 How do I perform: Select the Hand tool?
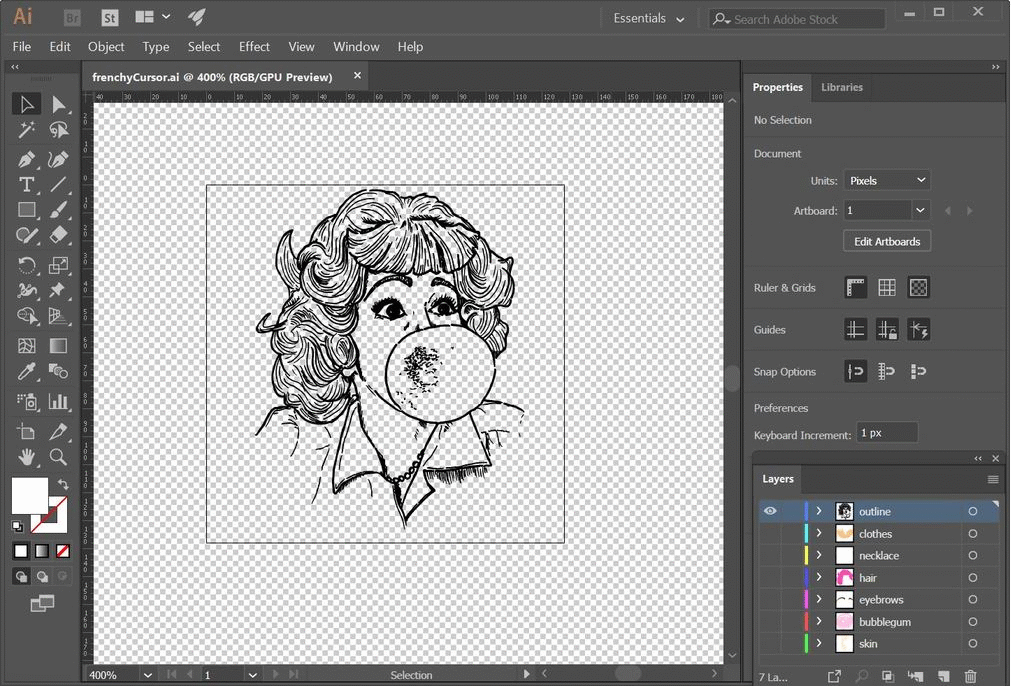pos(25,457)
